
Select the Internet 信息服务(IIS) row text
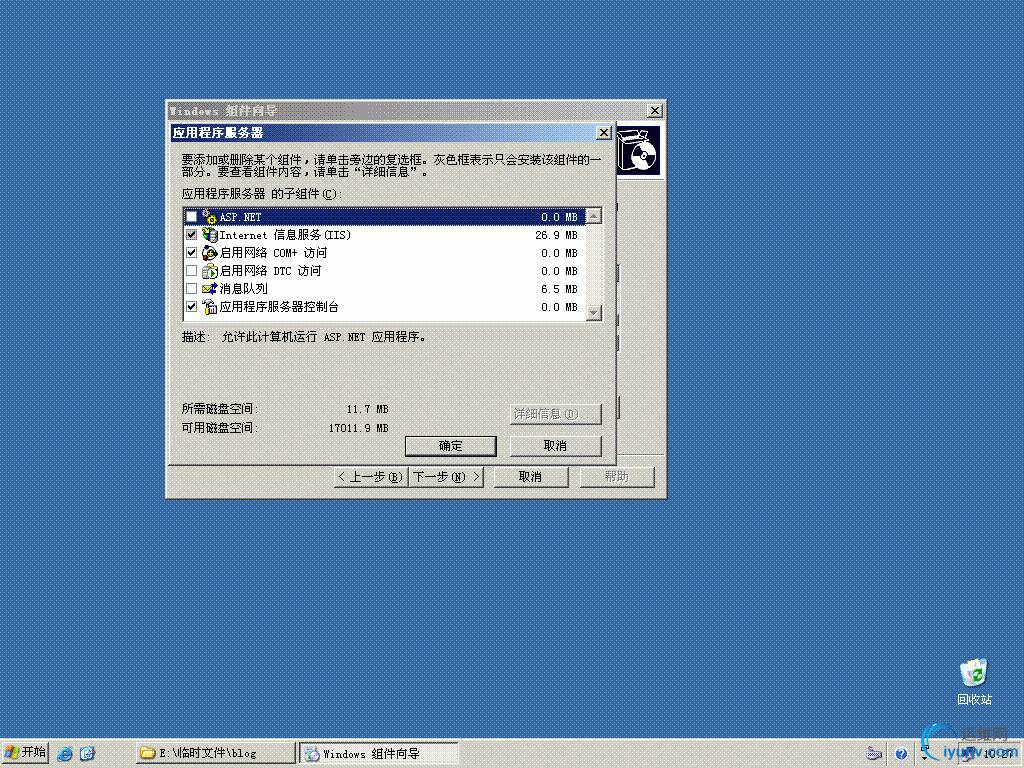point(285,235)
